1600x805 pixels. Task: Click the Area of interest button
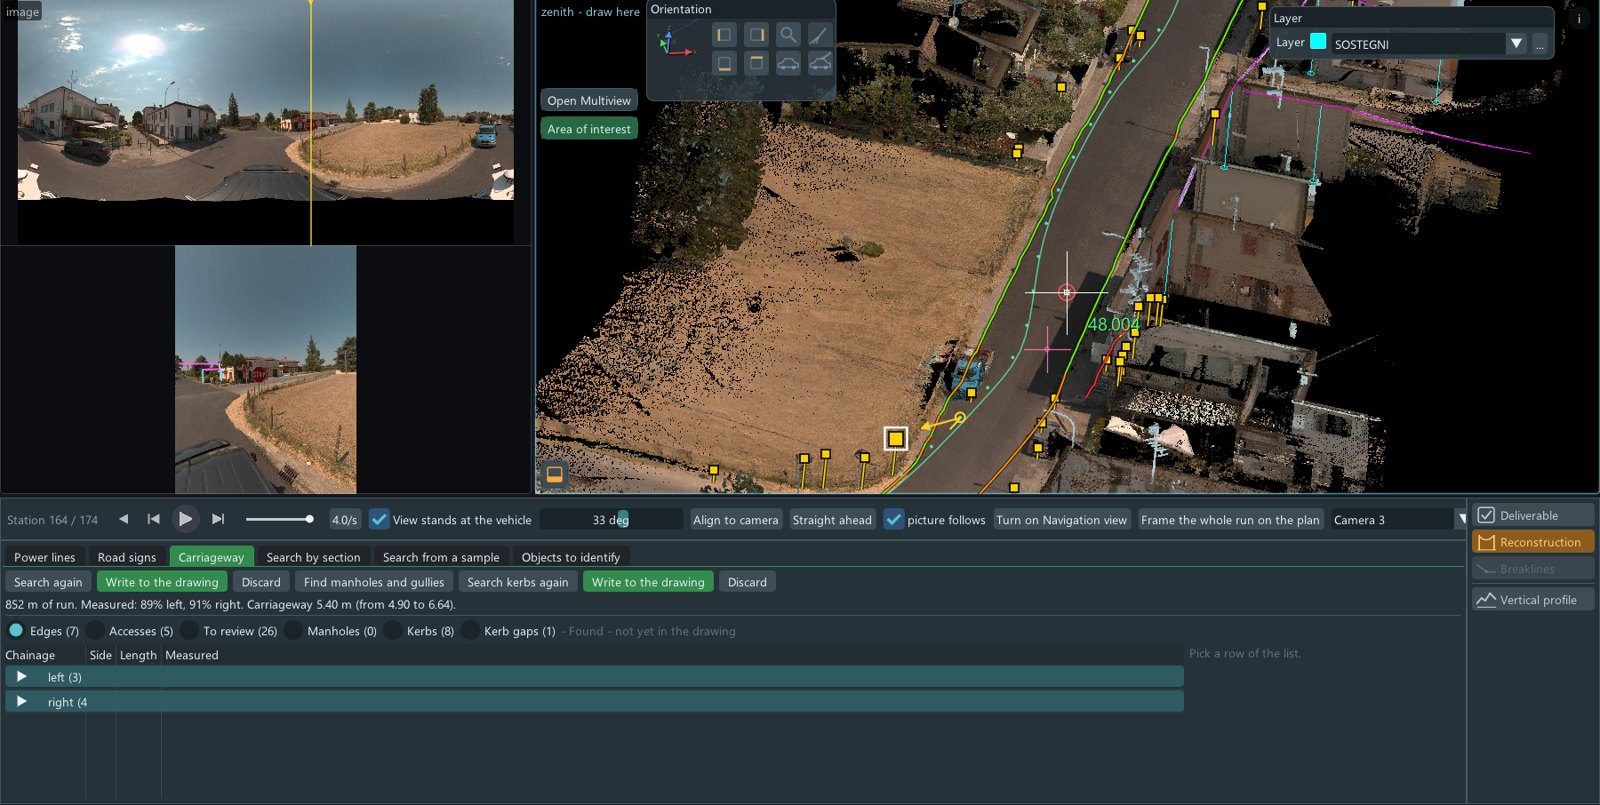coord(589,129)
